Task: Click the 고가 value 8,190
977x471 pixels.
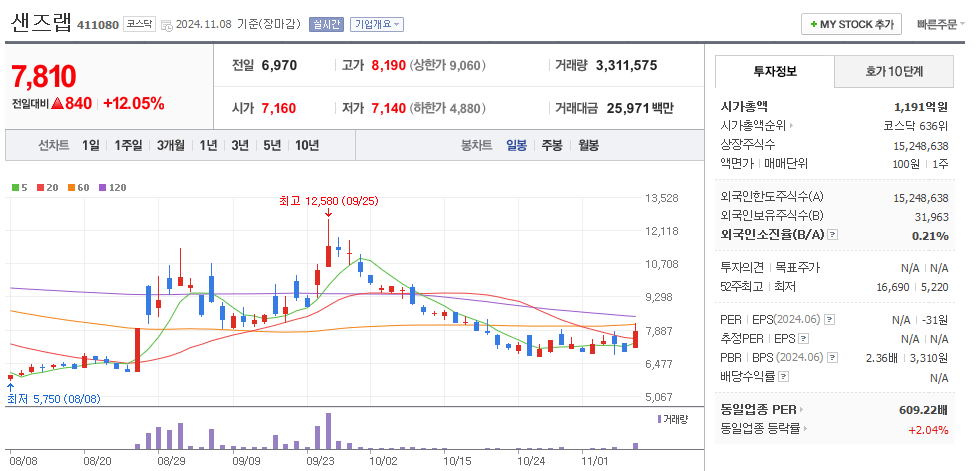Action: point(389,65)
